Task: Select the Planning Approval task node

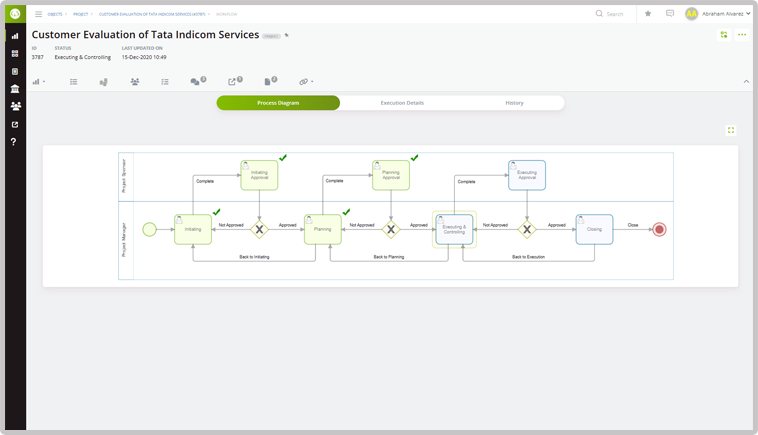Action: click(x=391, y=175)
